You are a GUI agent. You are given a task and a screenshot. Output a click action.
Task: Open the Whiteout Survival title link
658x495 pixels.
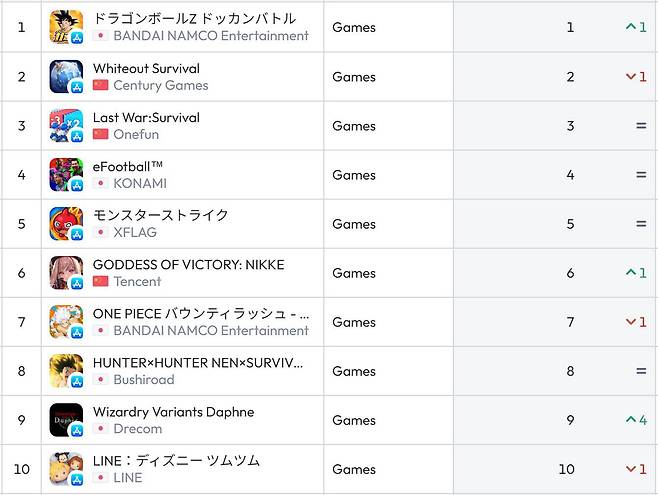click(x=146, y=68)
